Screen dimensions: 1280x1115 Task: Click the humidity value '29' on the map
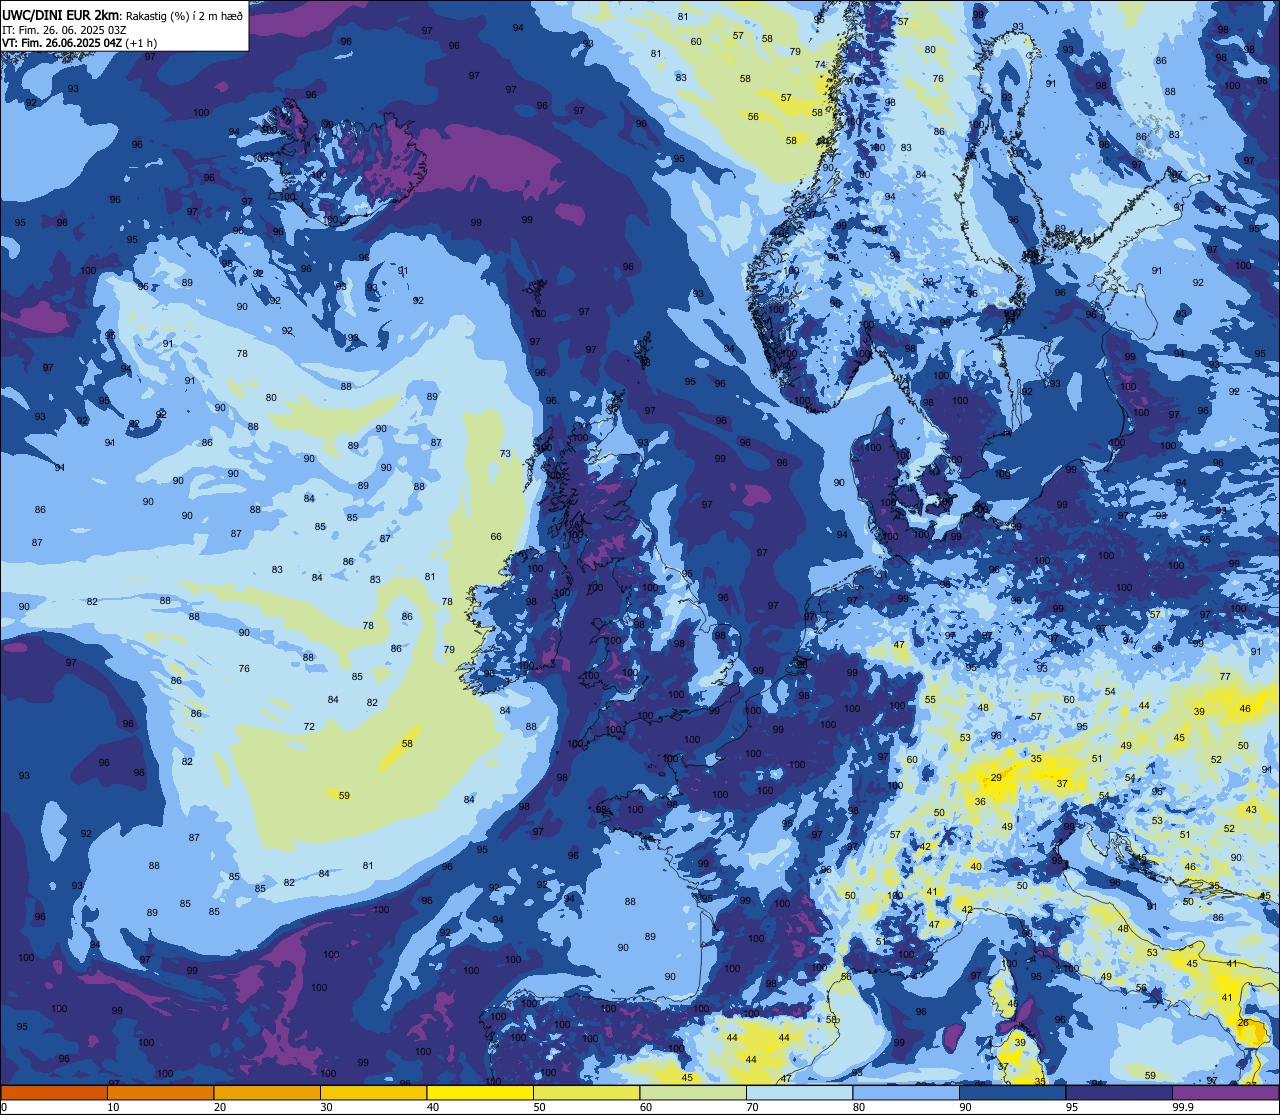[x=996, y=777]
